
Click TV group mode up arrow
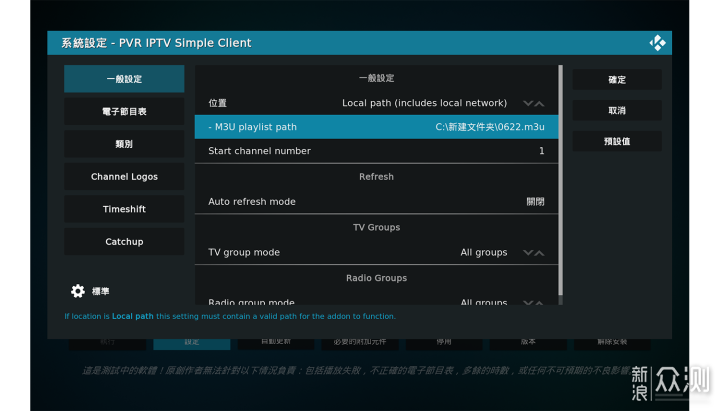(x=540, y=253)
